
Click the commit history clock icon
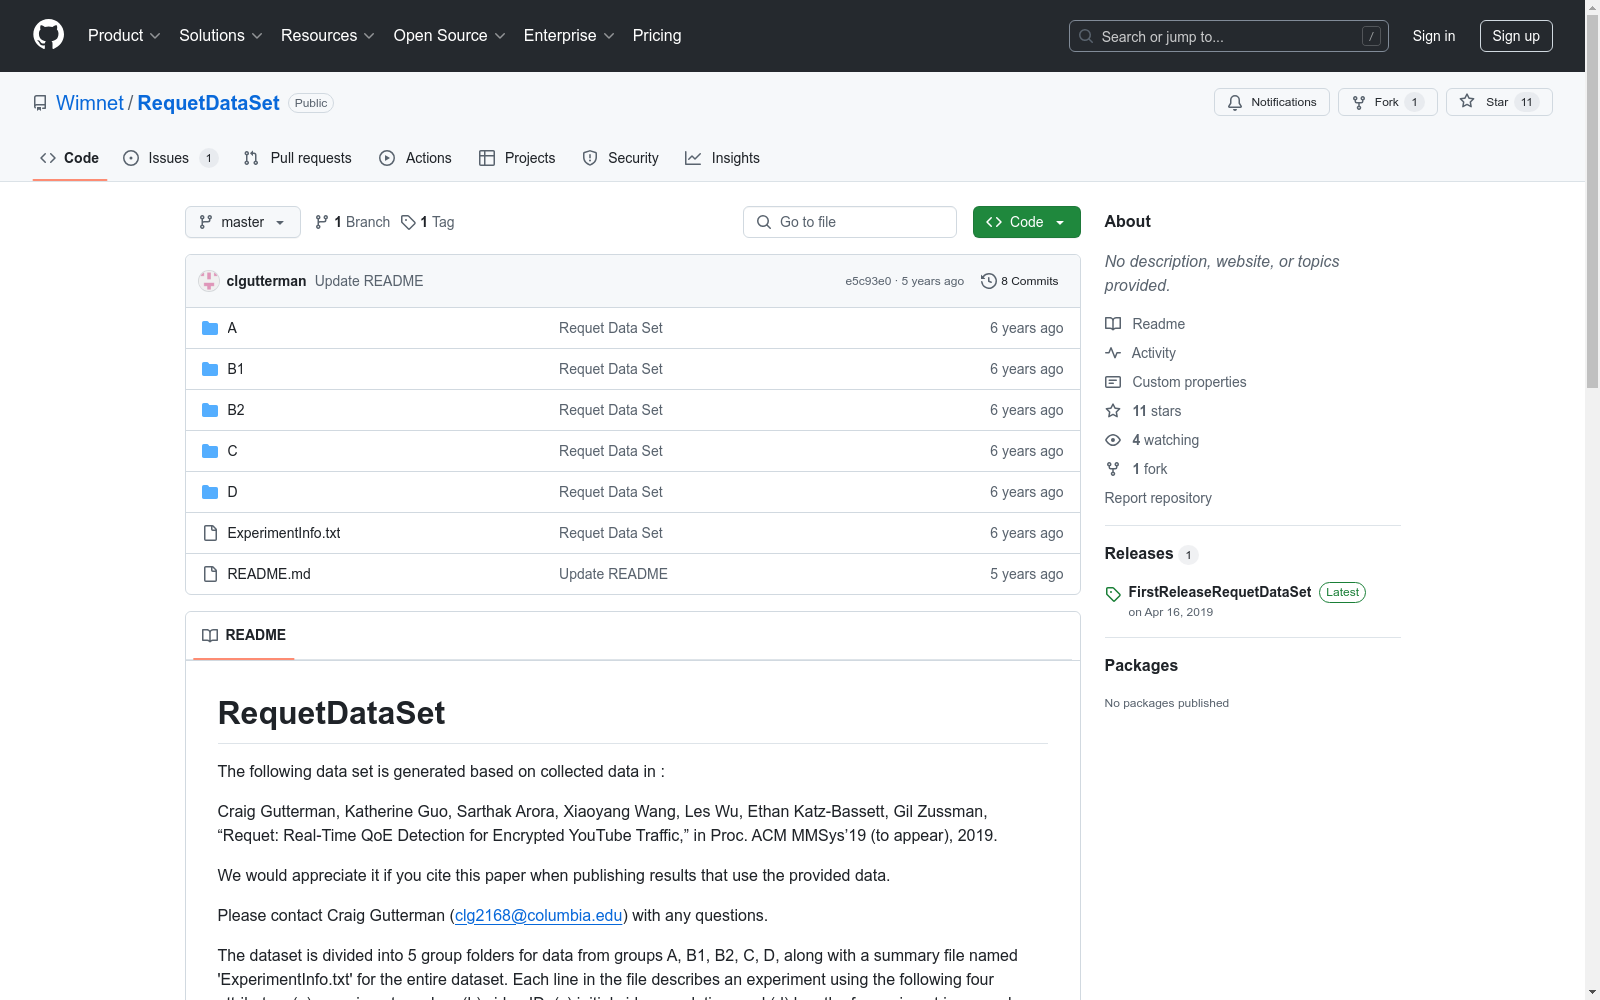click(x=989, y=281)
